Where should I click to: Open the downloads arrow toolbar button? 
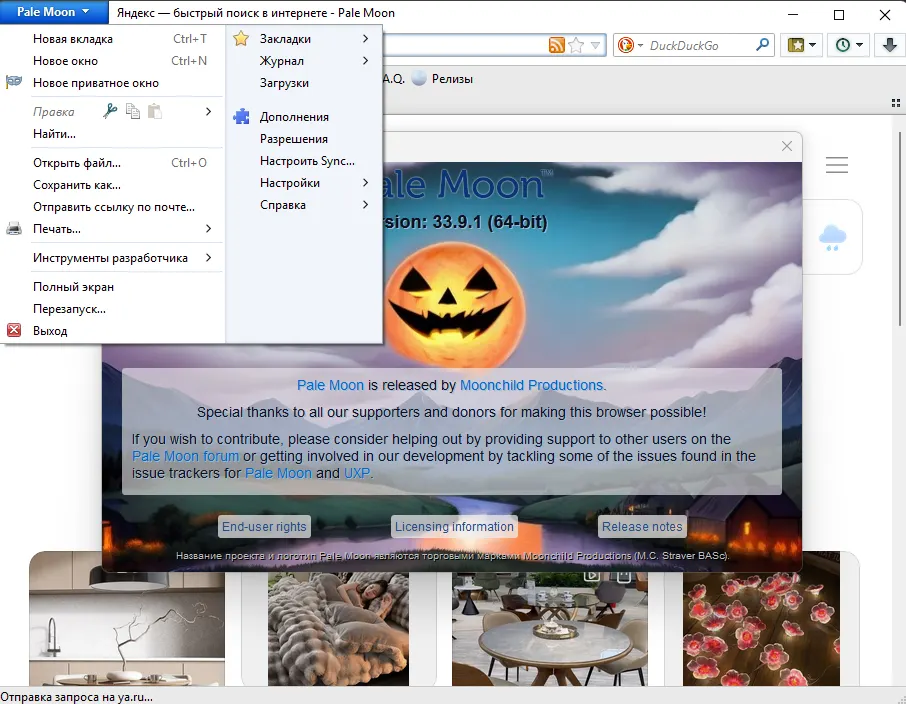point(889,46)
